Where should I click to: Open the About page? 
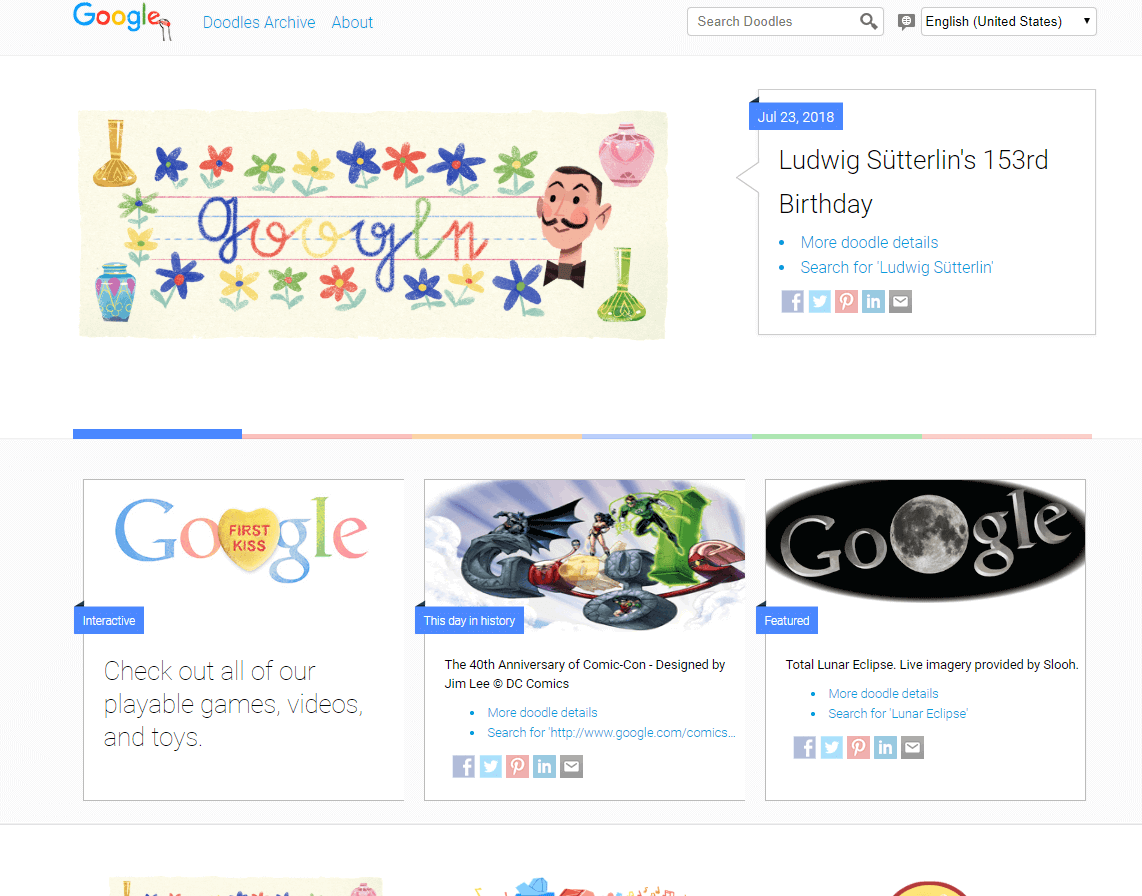(x=352, y=23)
